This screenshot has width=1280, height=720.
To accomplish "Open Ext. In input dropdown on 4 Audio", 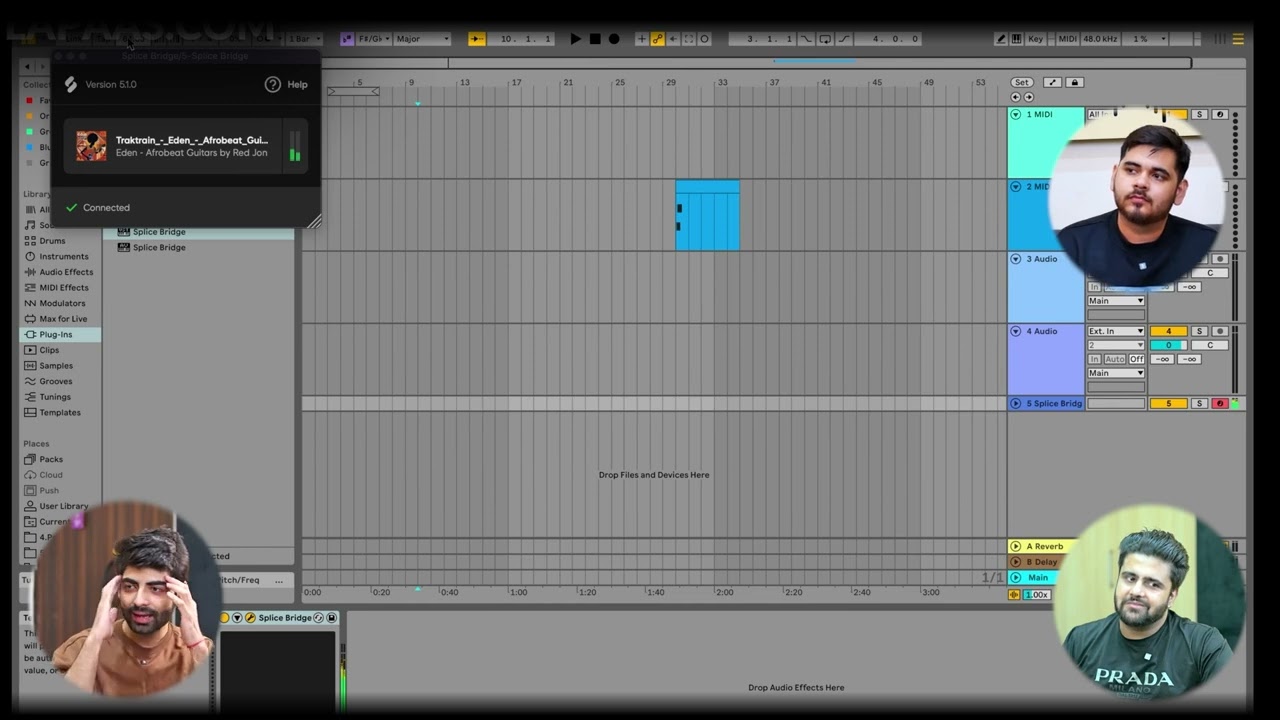I will tap(1116, 331).
